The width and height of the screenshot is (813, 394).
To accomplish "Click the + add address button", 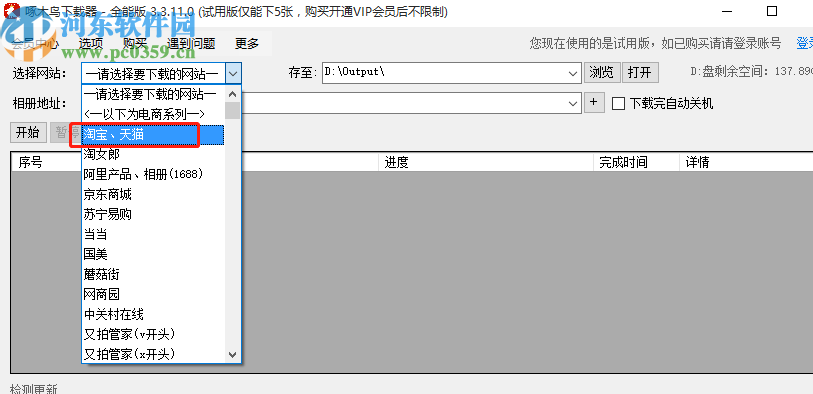I will [594, 102].
